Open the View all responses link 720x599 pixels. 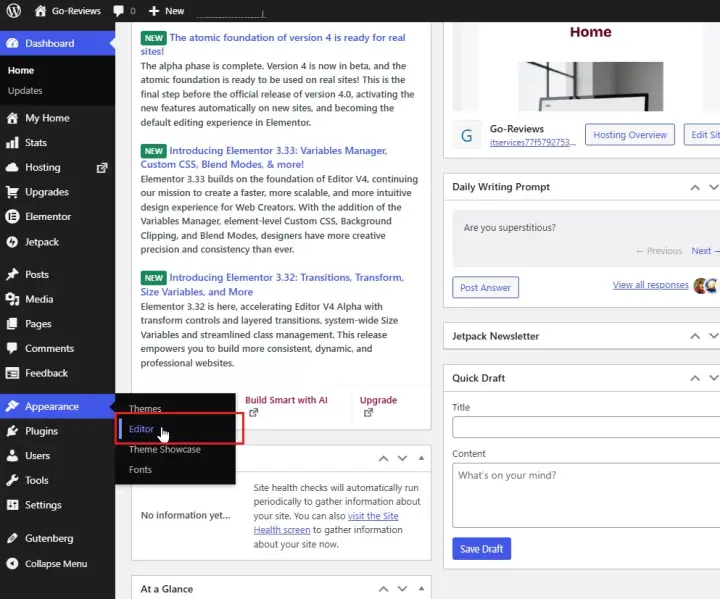coord(650,285)
